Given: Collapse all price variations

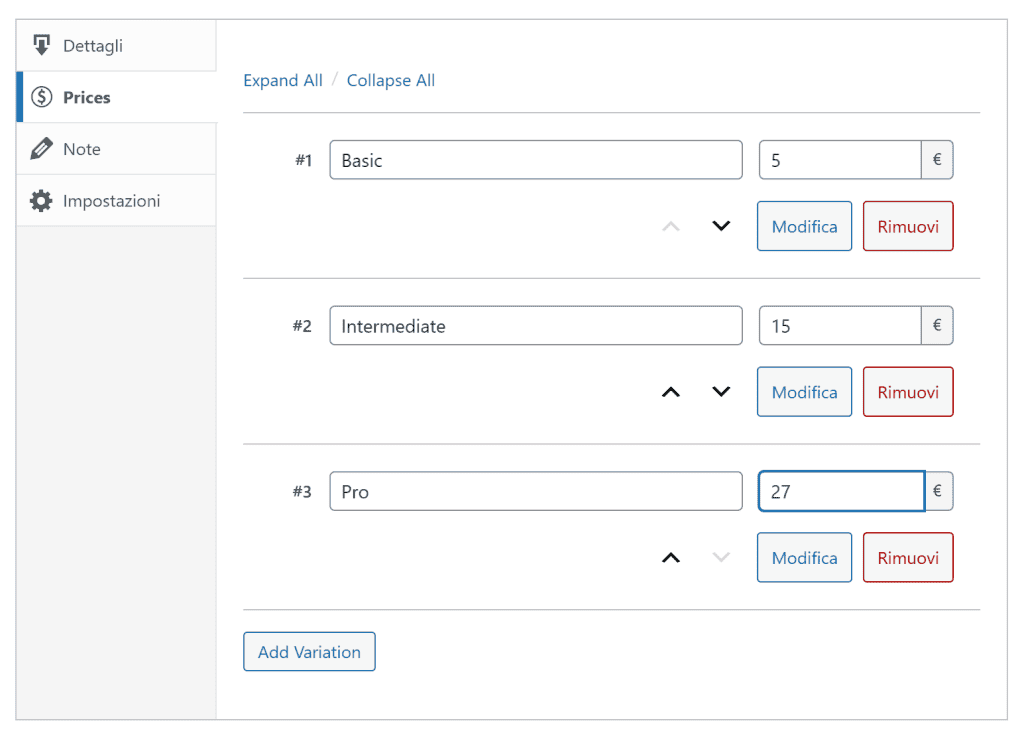Looking at the screenshot, I should [390, 81].
